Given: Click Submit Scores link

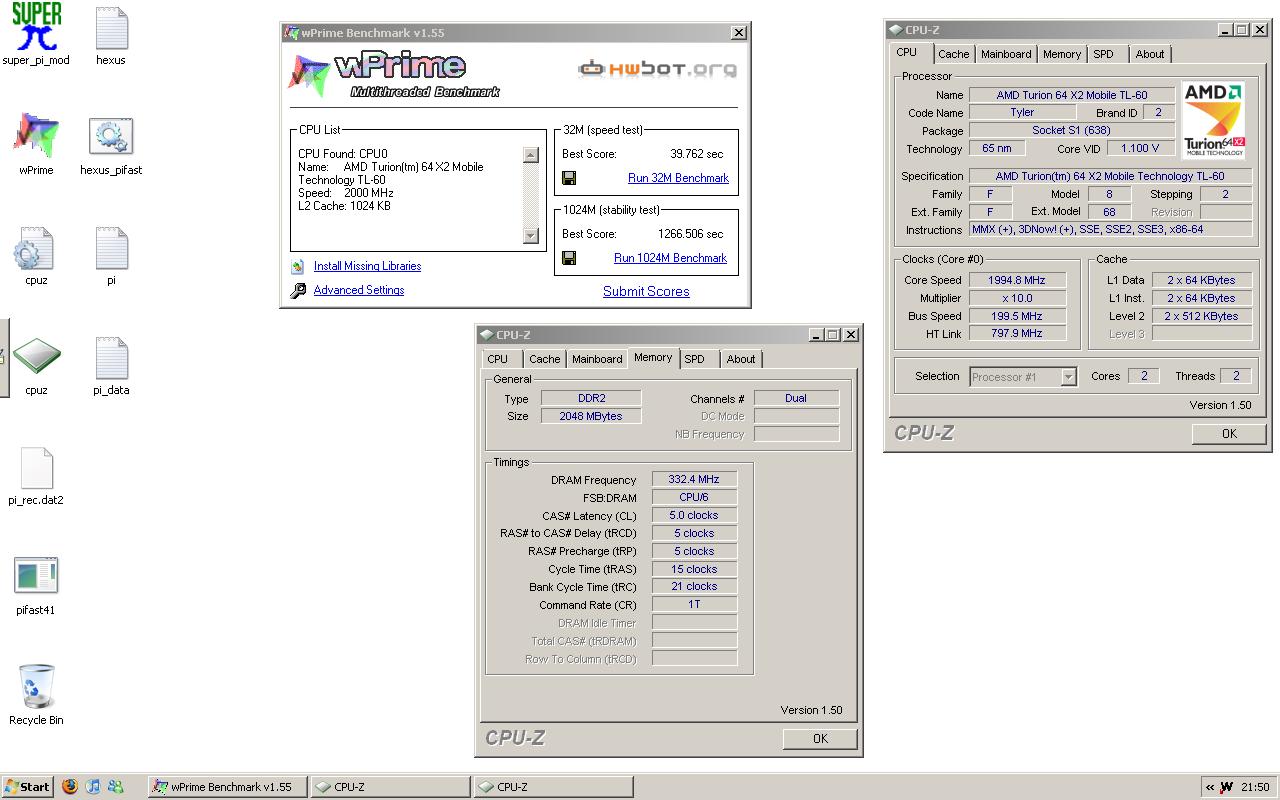Looking at the screenshot, I should (646, 292).
